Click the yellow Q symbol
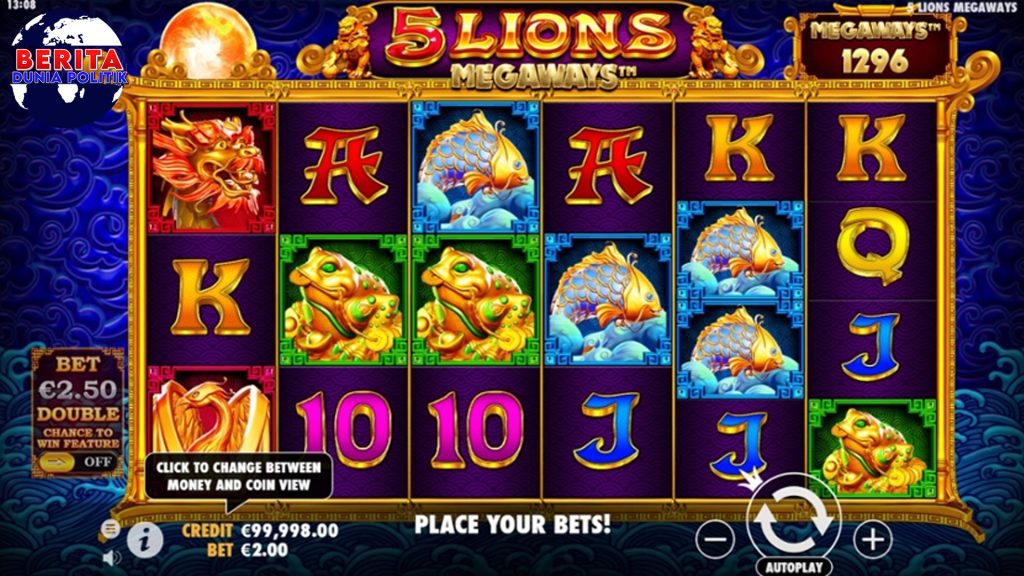Screen dimensions: 1024x576 (872, 246)
